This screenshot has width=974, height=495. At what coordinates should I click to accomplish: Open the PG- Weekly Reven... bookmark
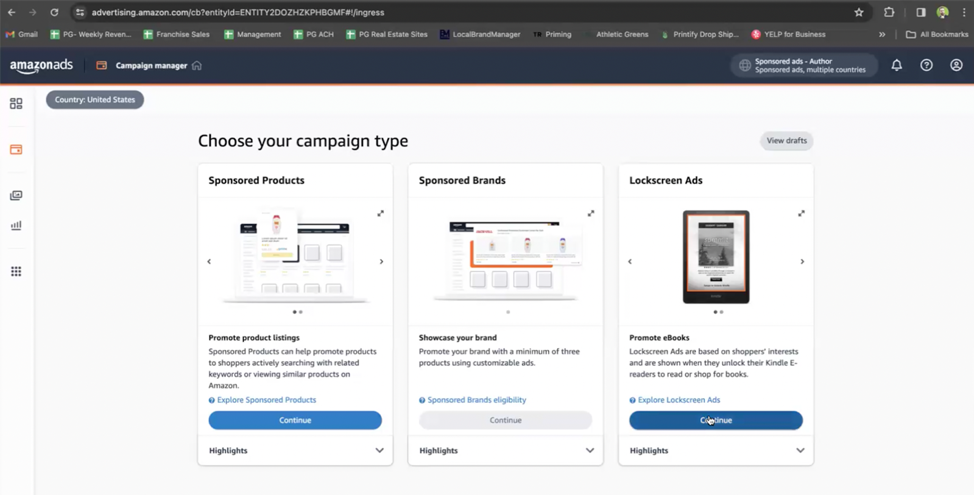pos(91,34)
